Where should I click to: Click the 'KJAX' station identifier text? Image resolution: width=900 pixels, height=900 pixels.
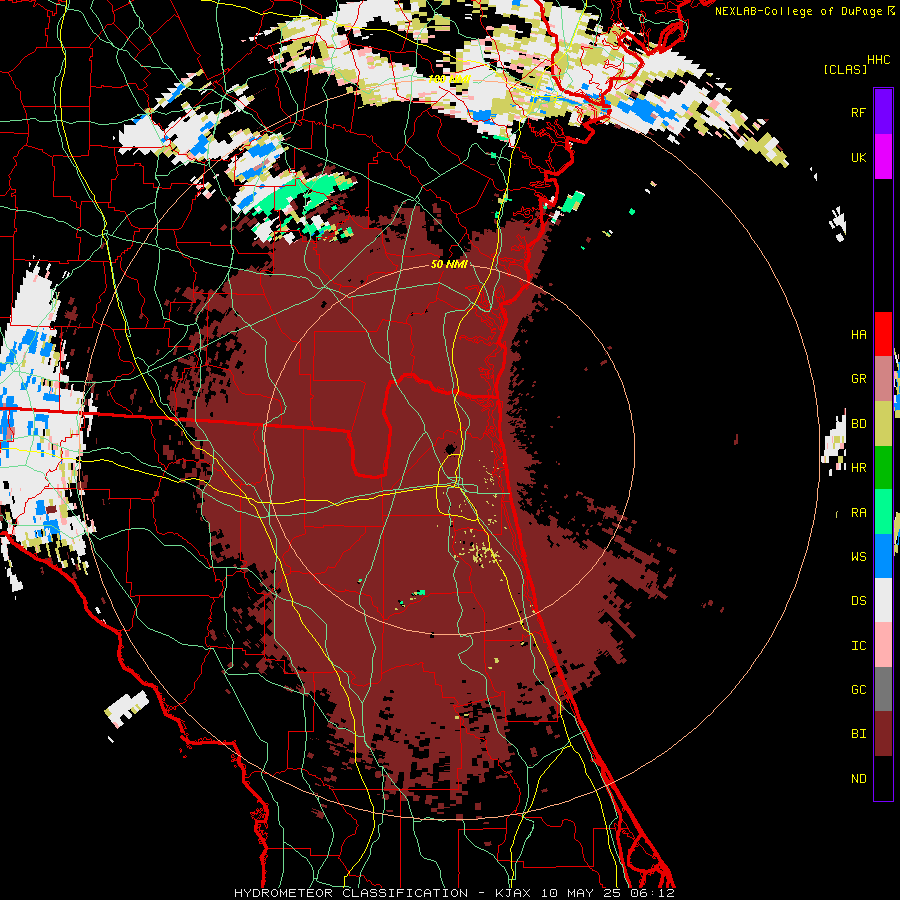(x=513, y=893)
